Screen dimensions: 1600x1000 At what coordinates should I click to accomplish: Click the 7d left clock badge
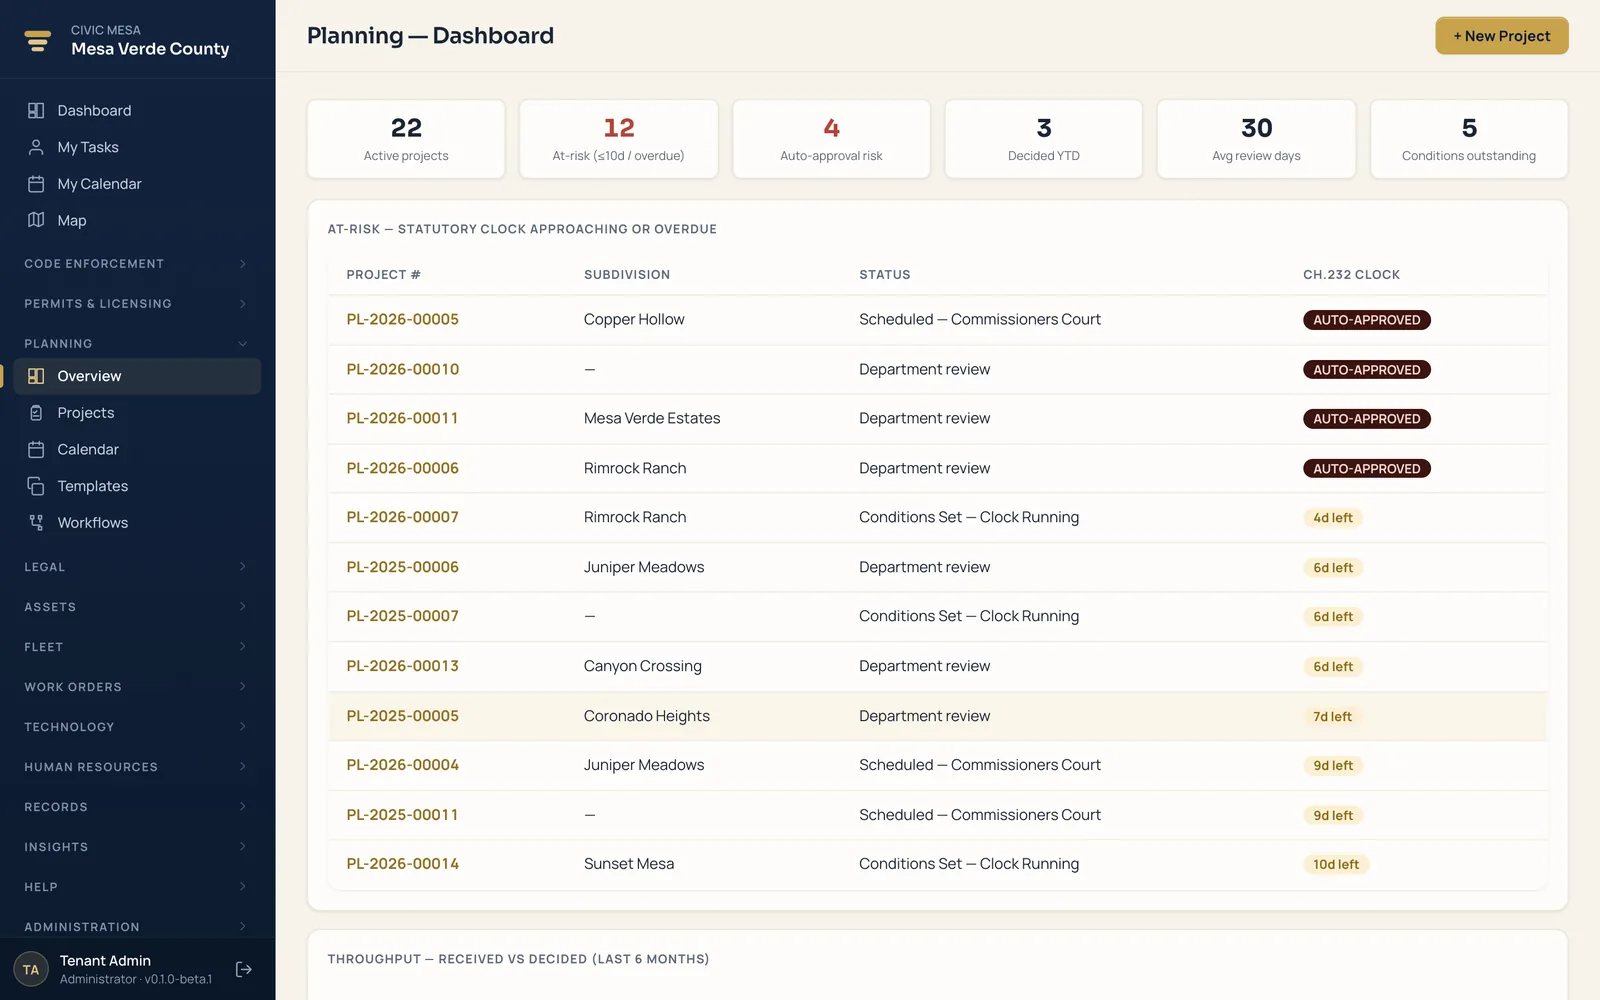tap(1332, 716)
